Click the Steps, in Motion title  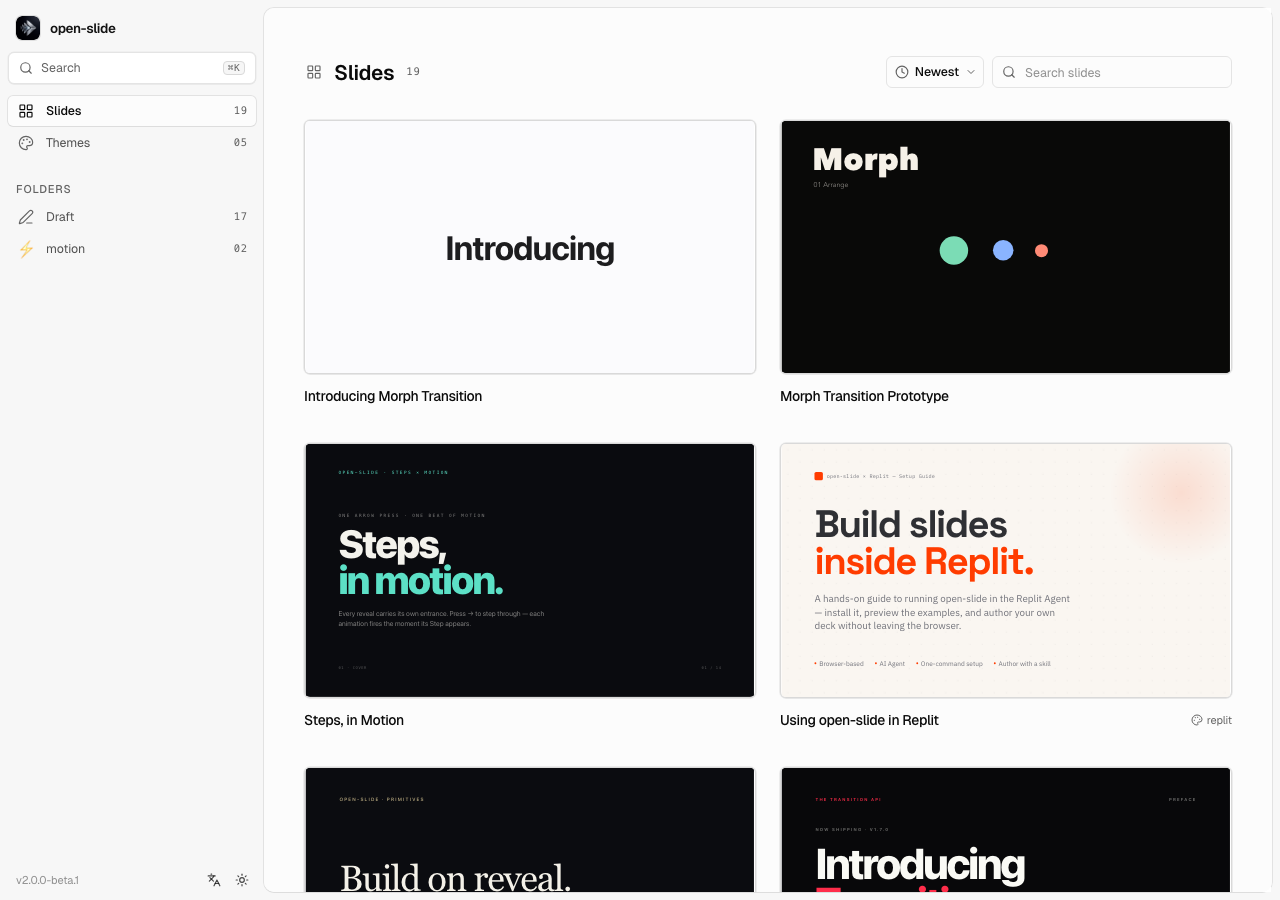(354, 720)
